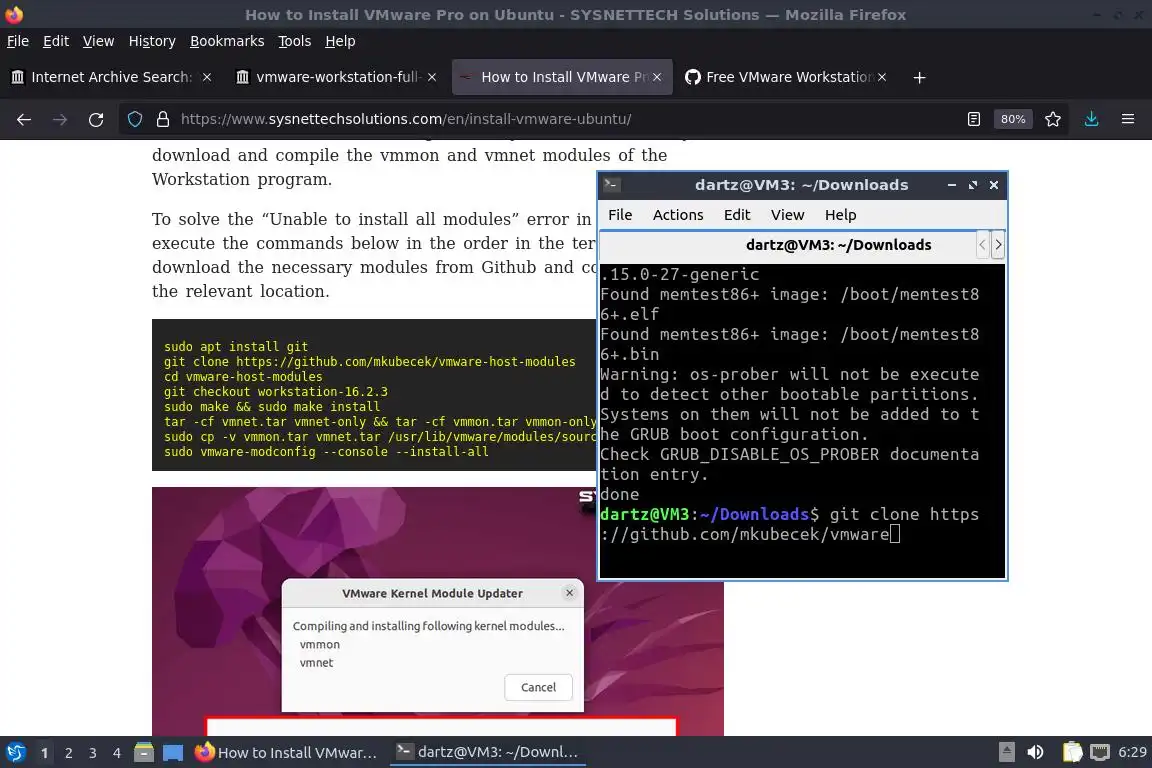Close the VMware Kernel Module Updater dialog
This screenshot has height=768, width=1152.
(x=569, y=592)
